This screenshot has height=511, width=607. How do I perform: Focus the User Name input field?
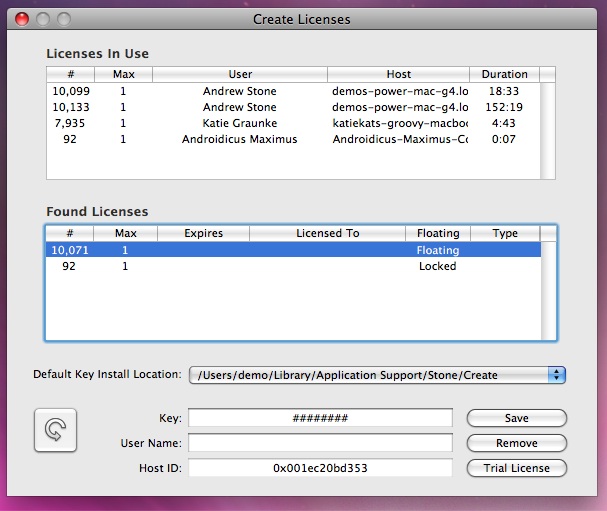pyautogui.click(x=320, y=443)
